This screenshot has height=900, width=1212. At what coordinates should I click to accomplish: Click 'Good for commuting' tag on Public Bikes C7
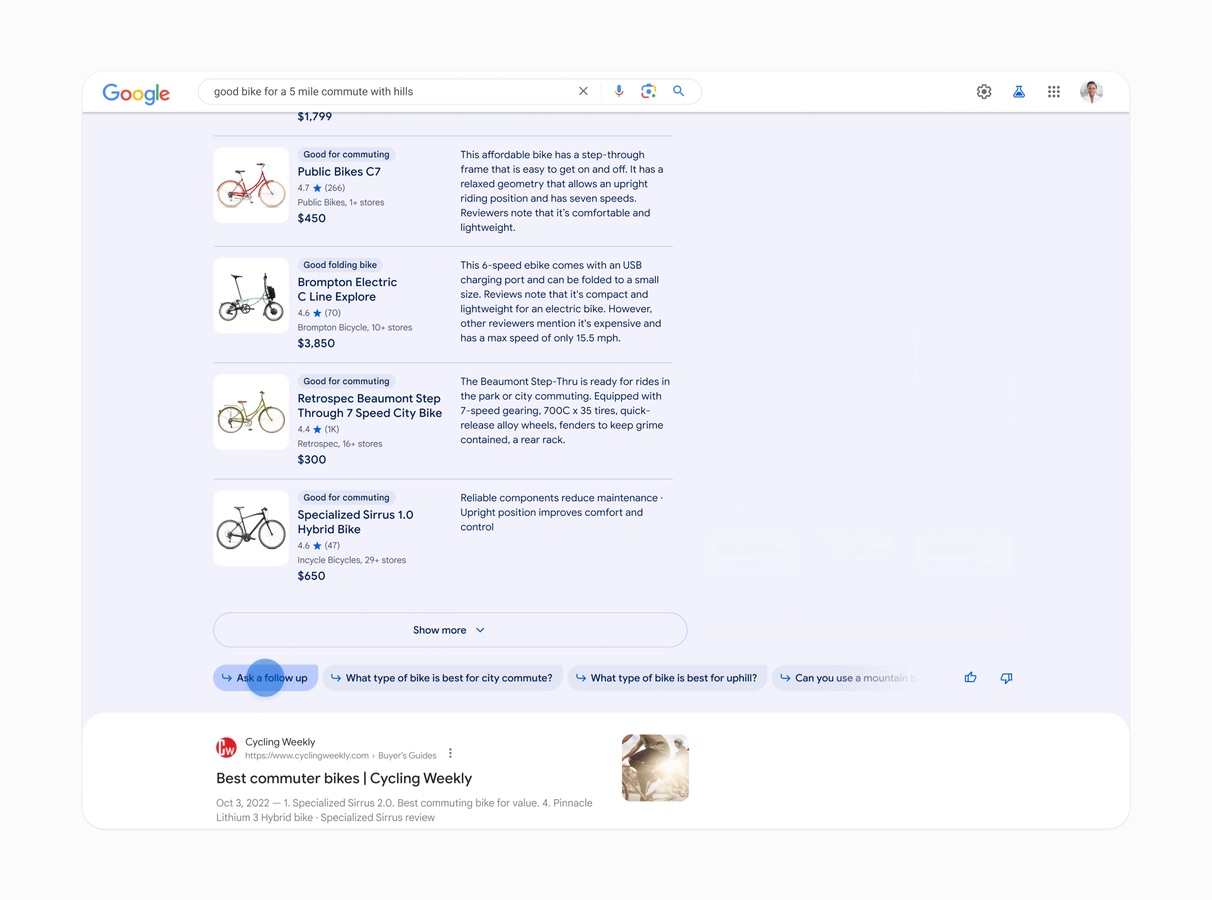(346, 154)
